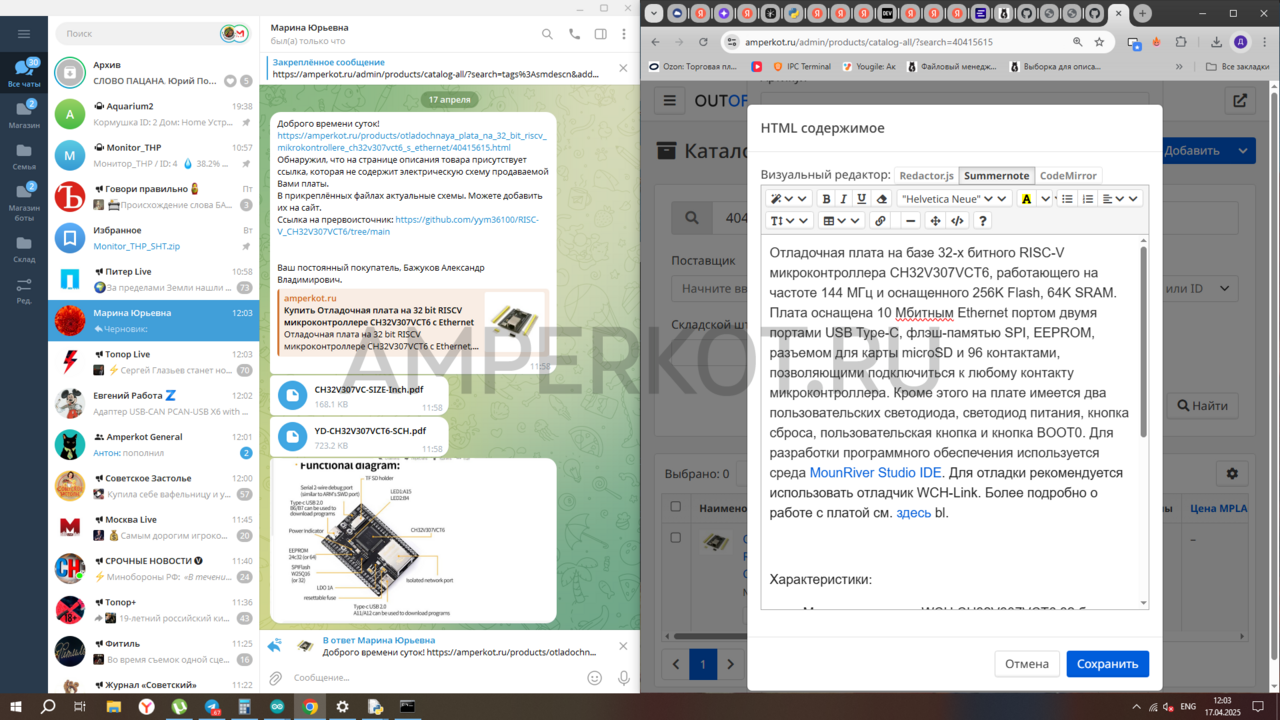This screenshot has height=720, width=1280.
Task: Open Все чаты folder in Telegram
Action: click(x=24, y=74)
